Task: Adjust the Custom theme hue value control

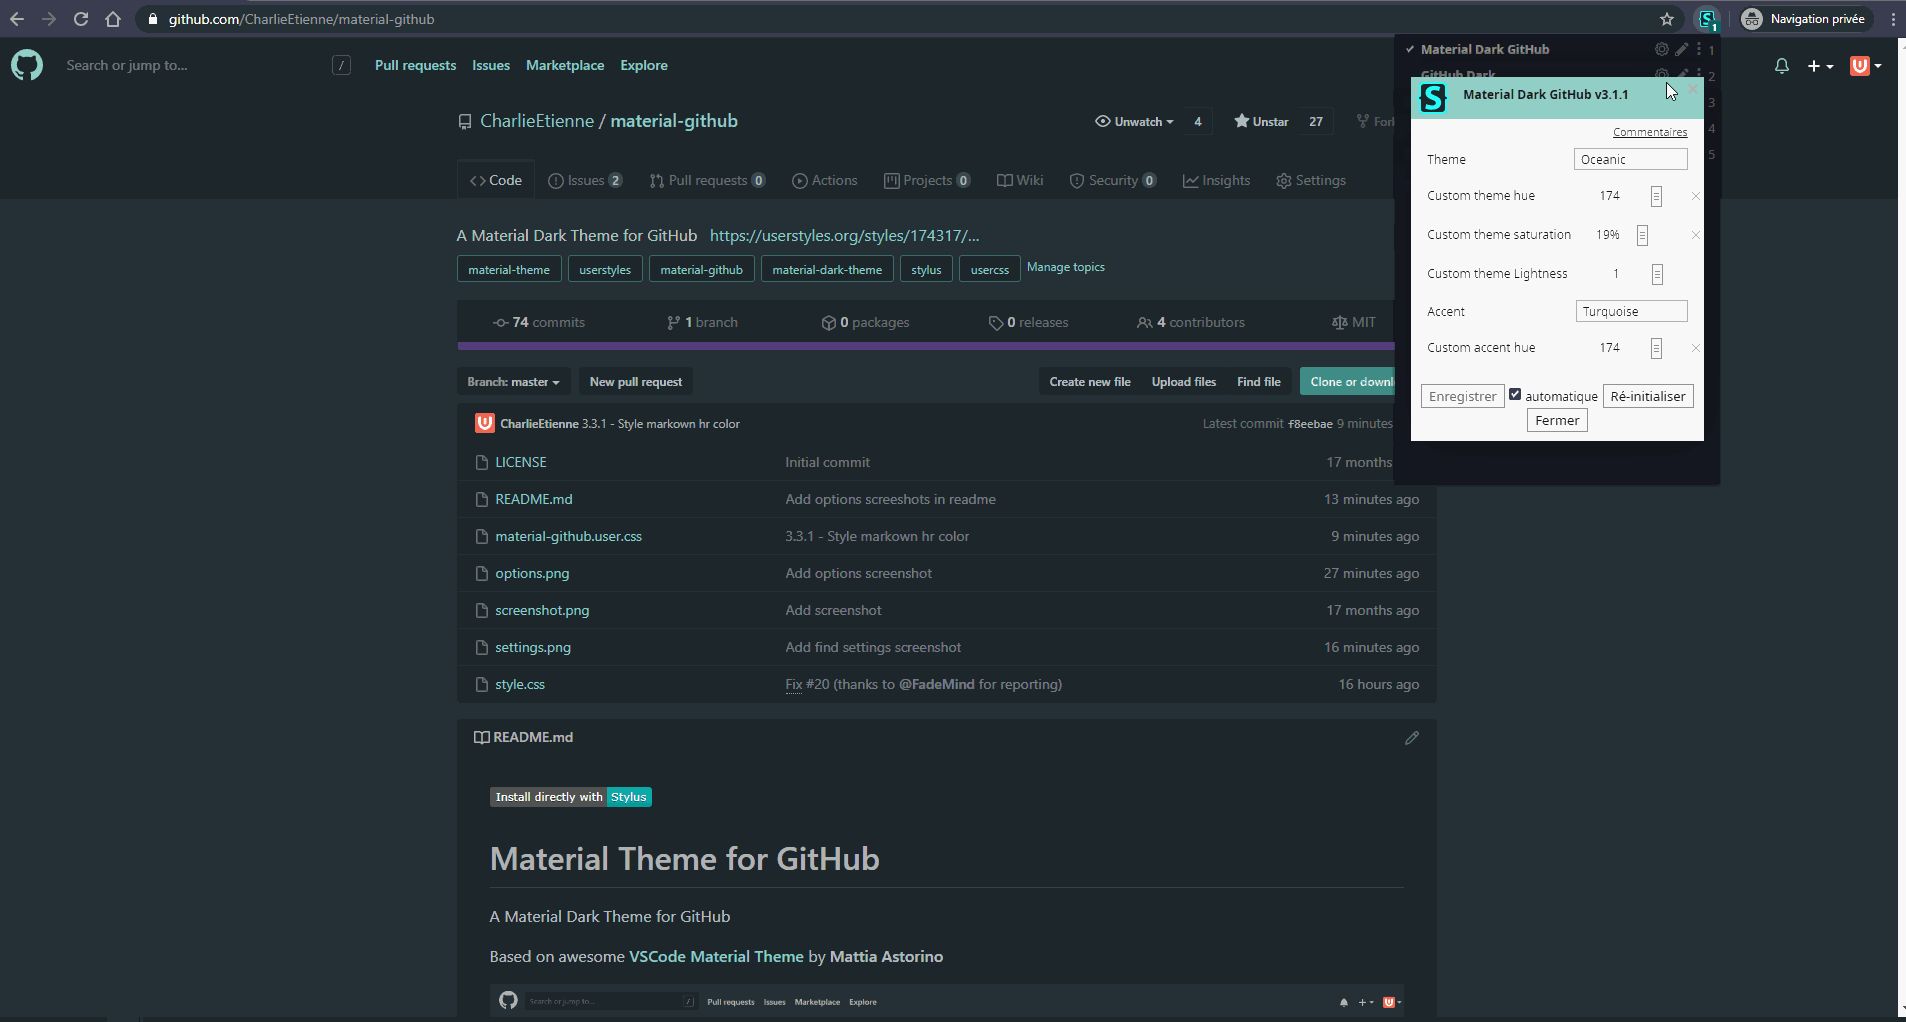Action: pyautogui.click(x=1656, y=196)
